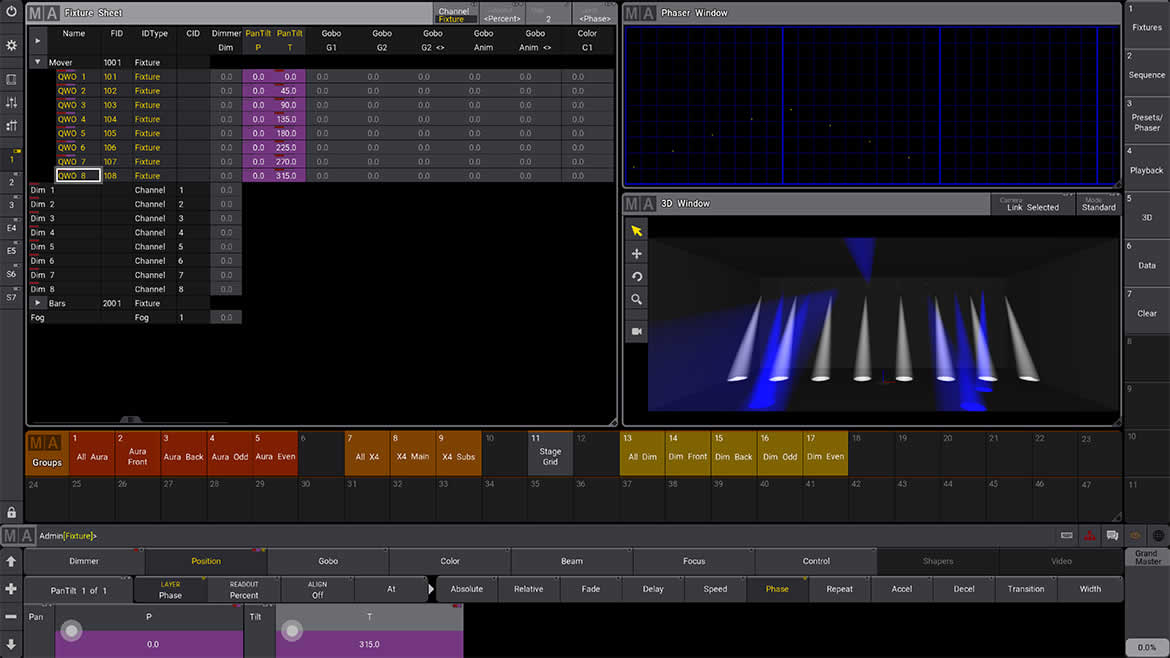1170x658 pixels.
Task: Open the 3D Window Mode Standard dropdown
Action: click(x=1097, y=204)
